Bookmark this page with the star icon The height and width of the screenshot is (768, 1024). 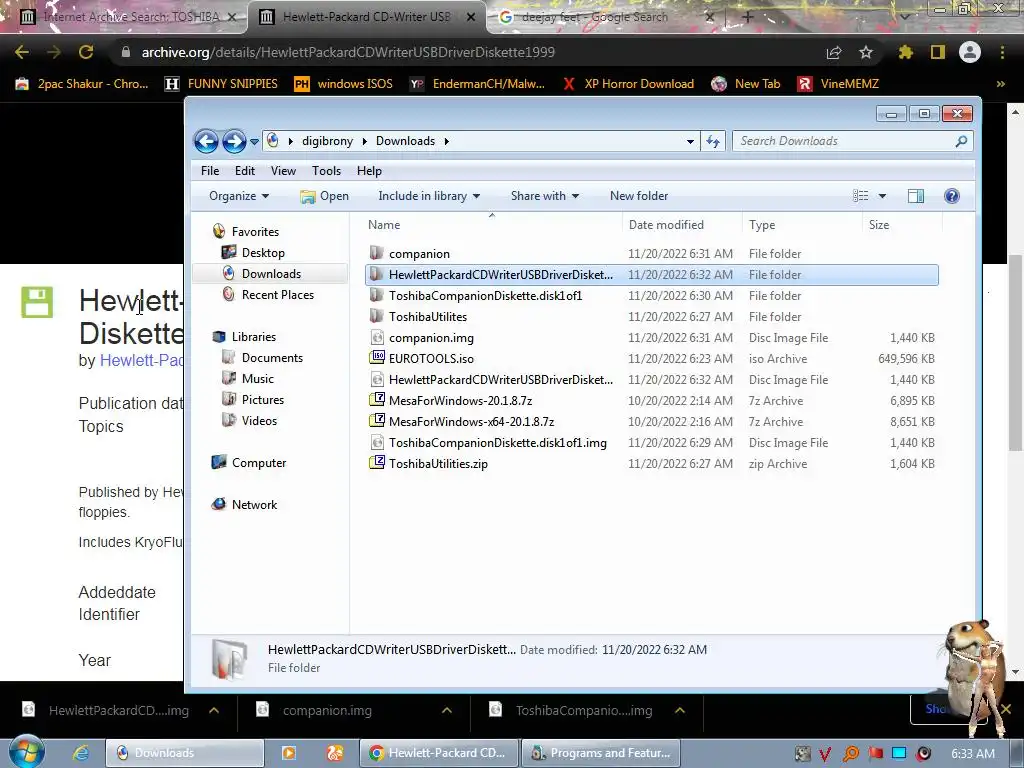pos(866,52)
